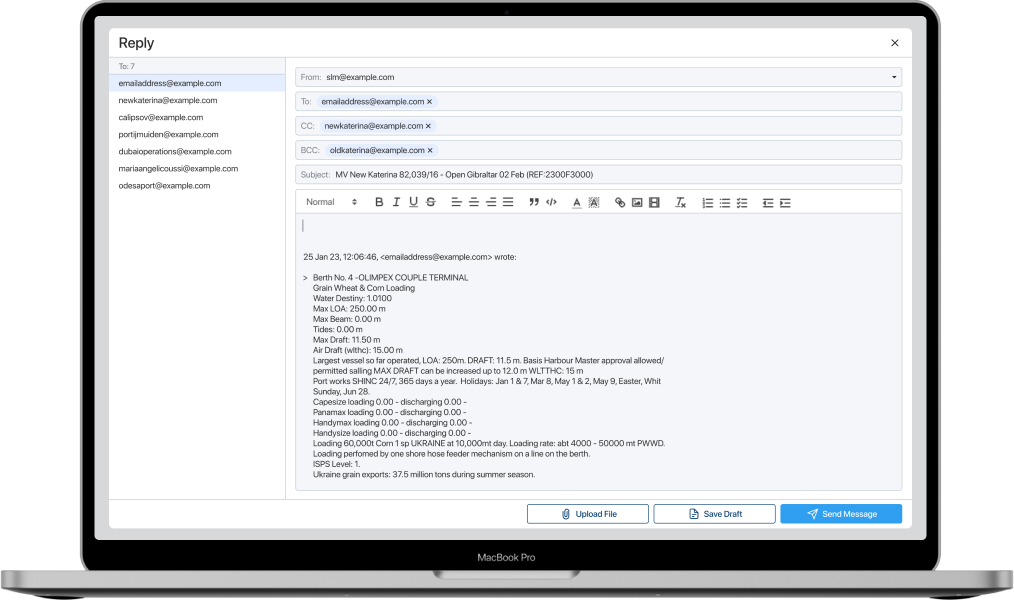Center align the text
This screenshot has width=1014, height=600.
tap(474, 202)
